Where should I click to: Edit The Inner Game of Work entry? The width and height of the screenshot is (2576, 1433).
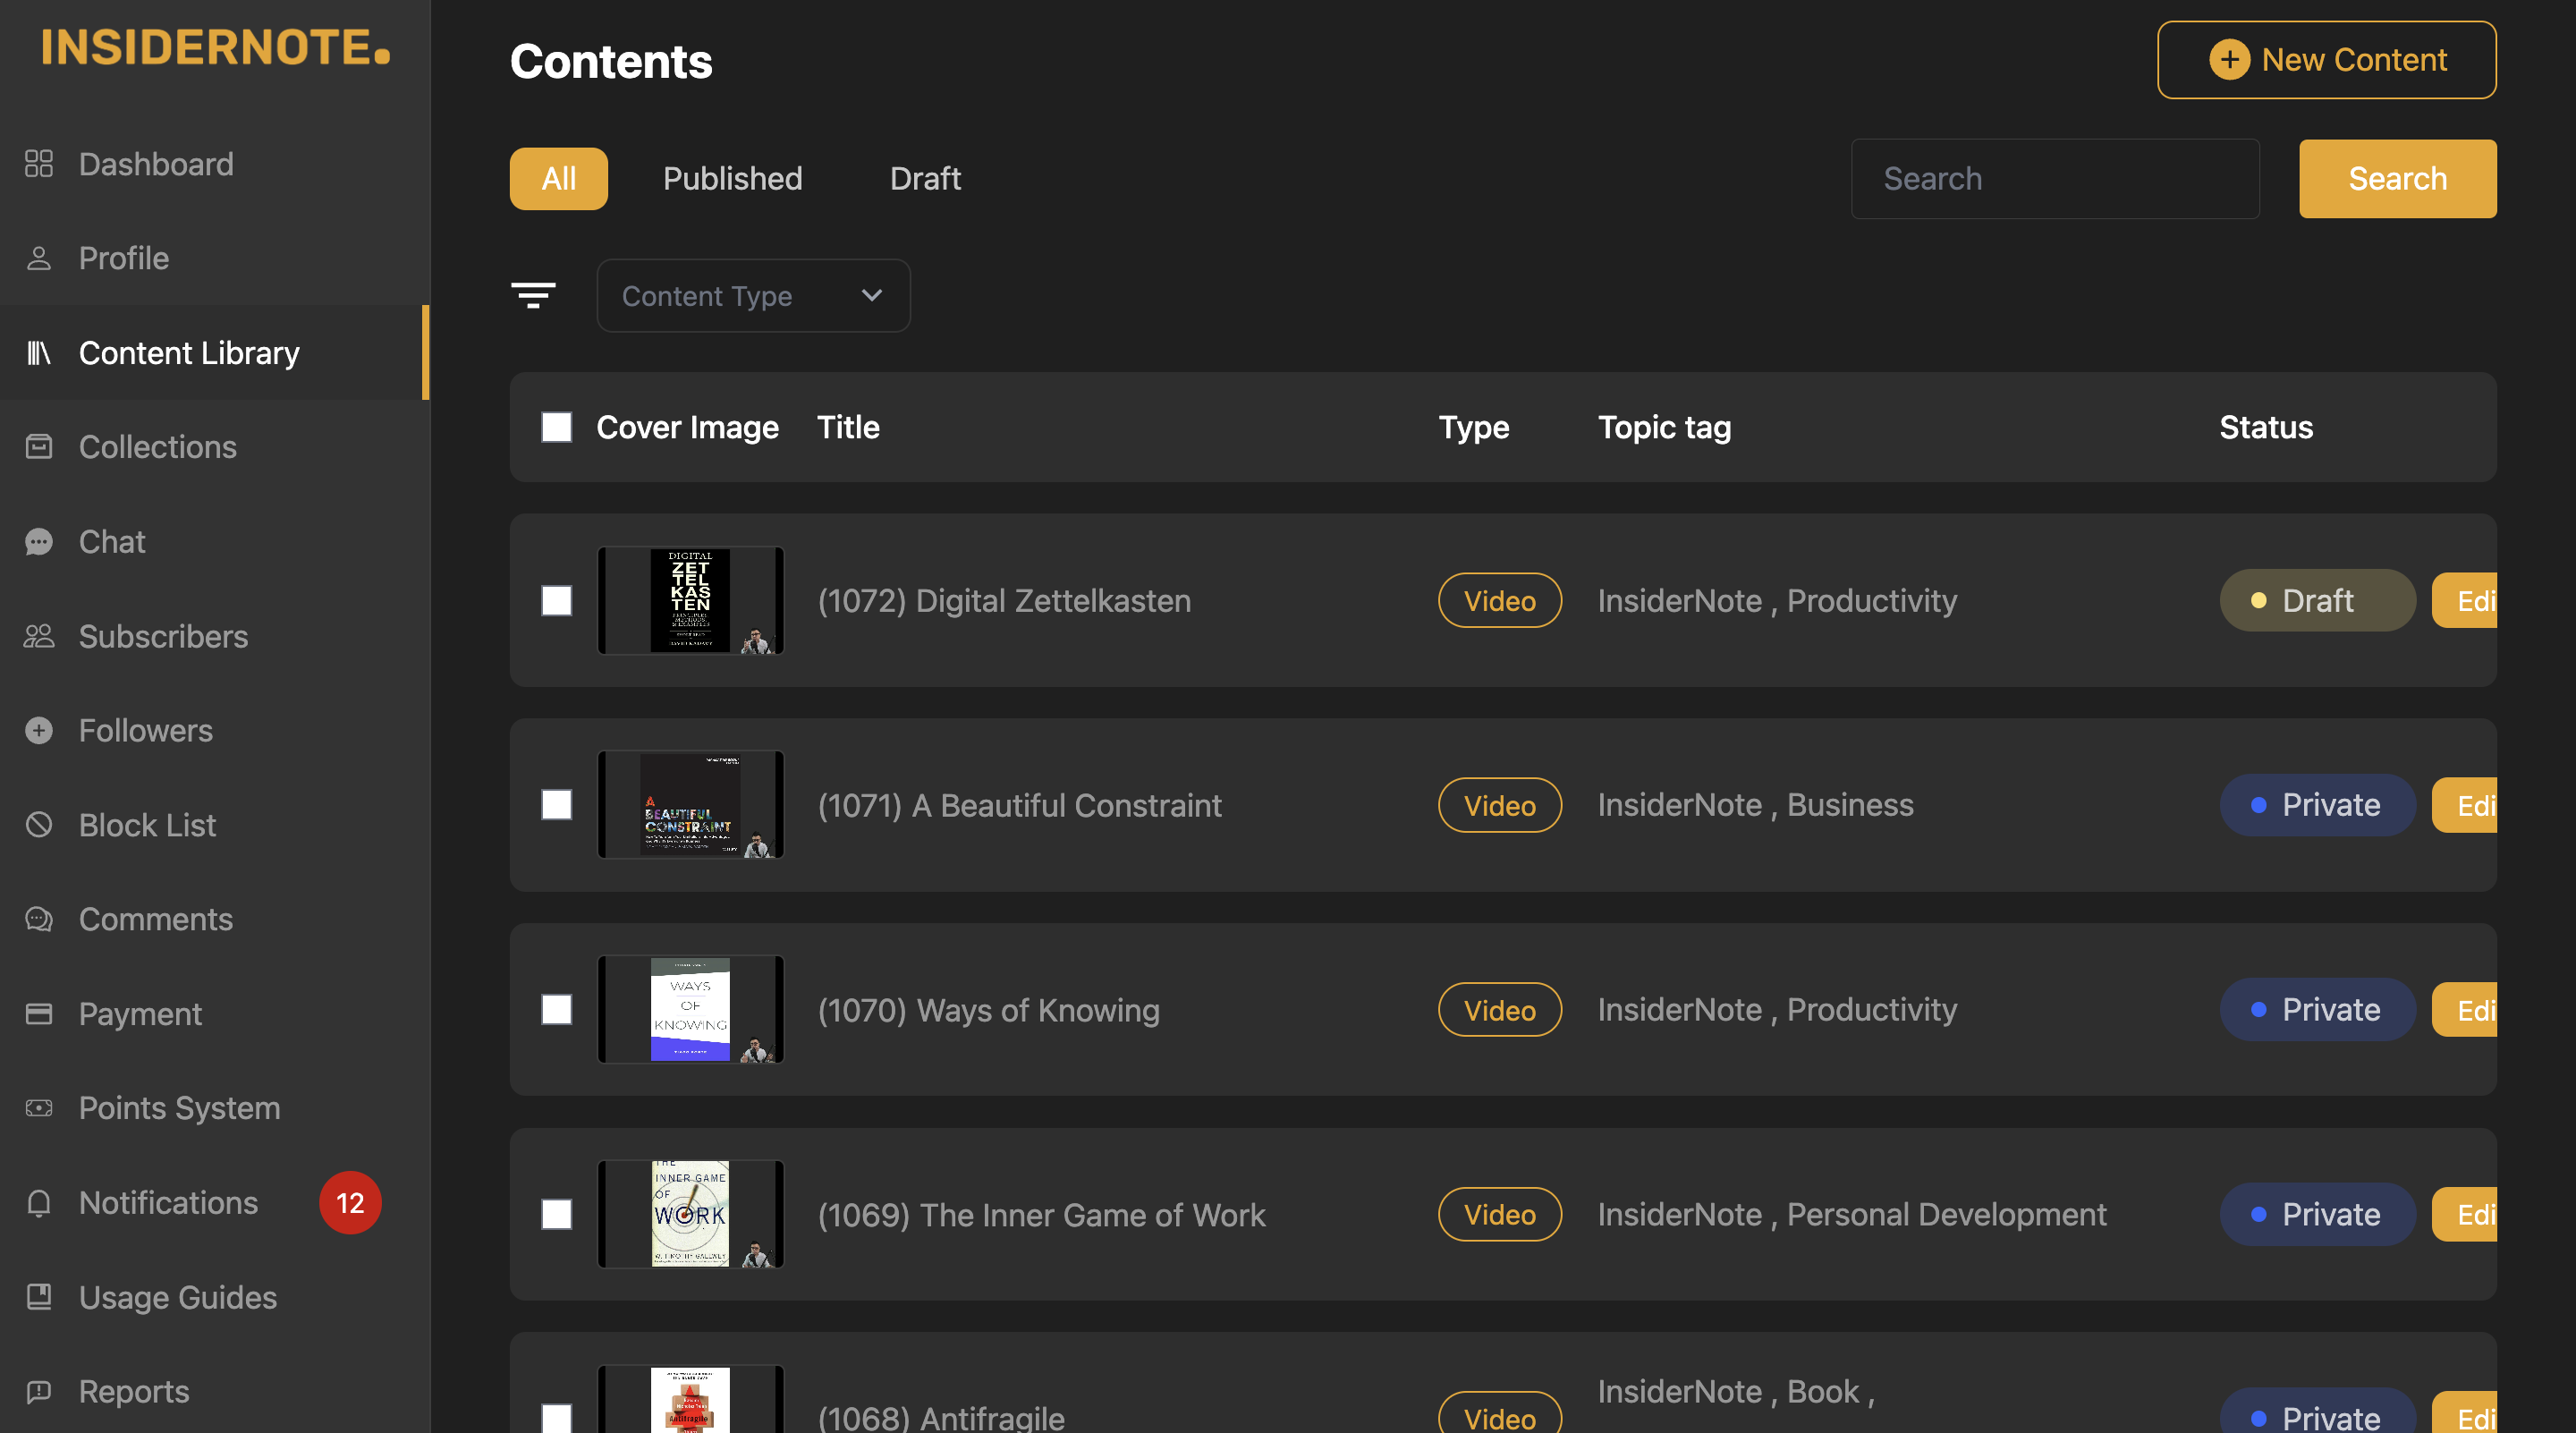pyautogui.click(x=2465, y=1215)
